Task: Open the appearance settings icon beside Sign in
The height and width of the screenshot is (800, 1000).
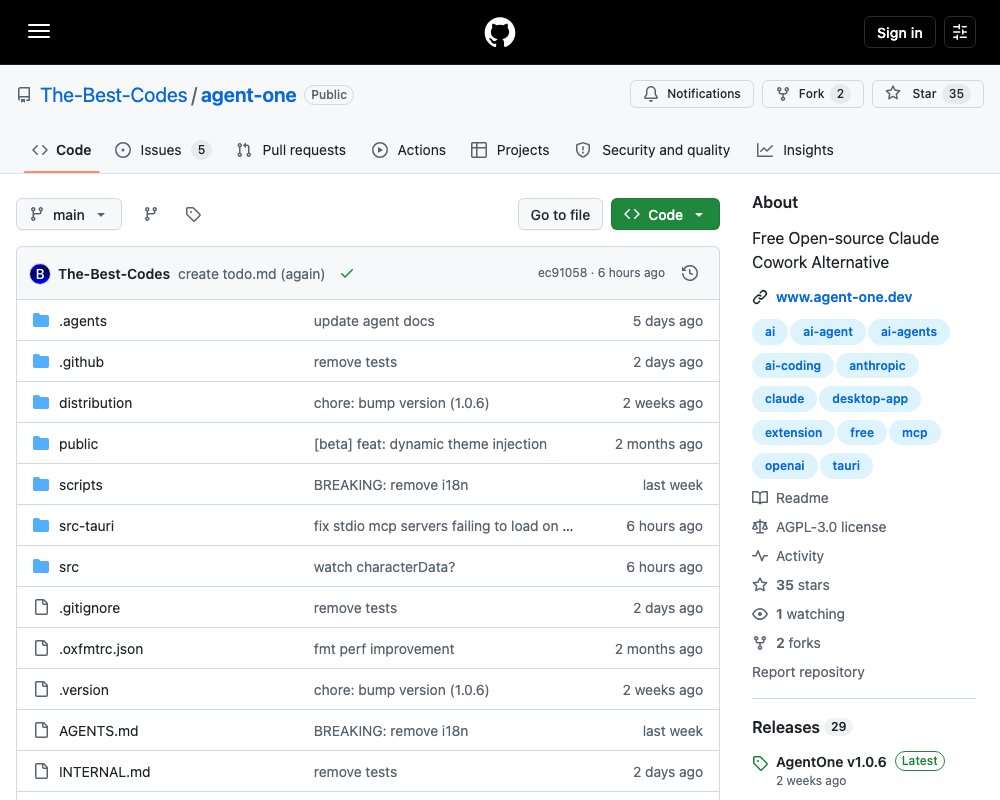Action: click(x=960, y=32)
